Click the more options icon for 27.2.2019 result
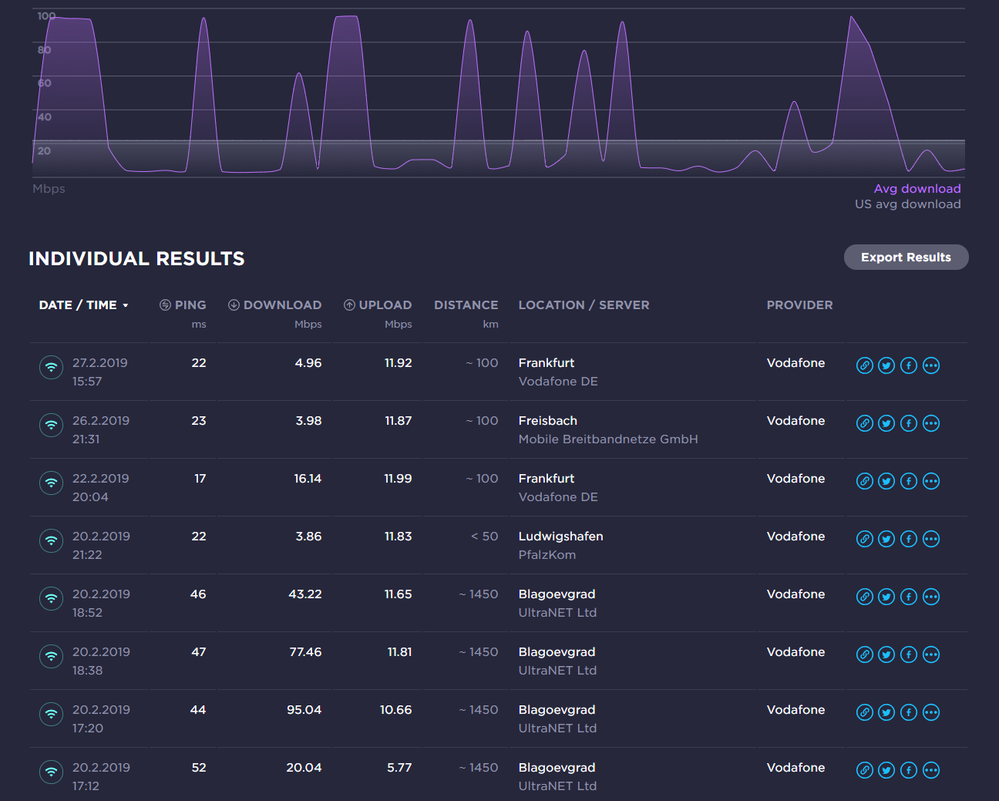 [x=931, y=366]
